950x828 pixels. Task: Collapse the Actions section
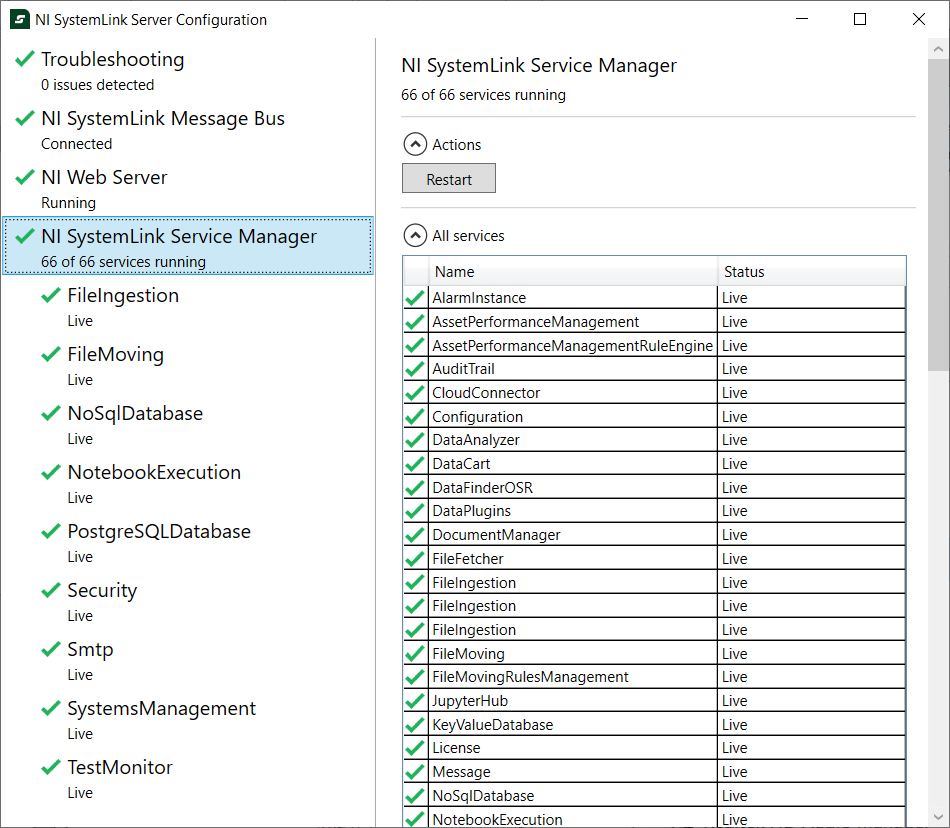[415, 144]
